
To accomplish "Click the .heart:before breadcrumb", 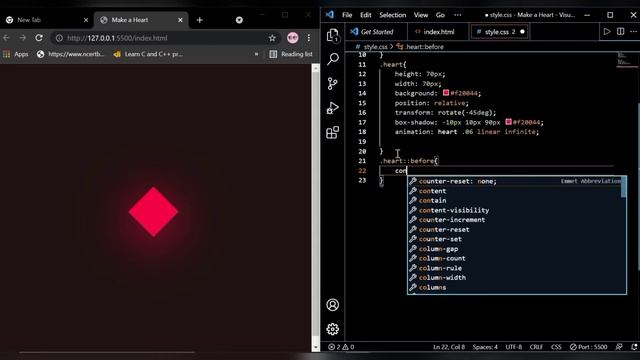I will (420, 47).
